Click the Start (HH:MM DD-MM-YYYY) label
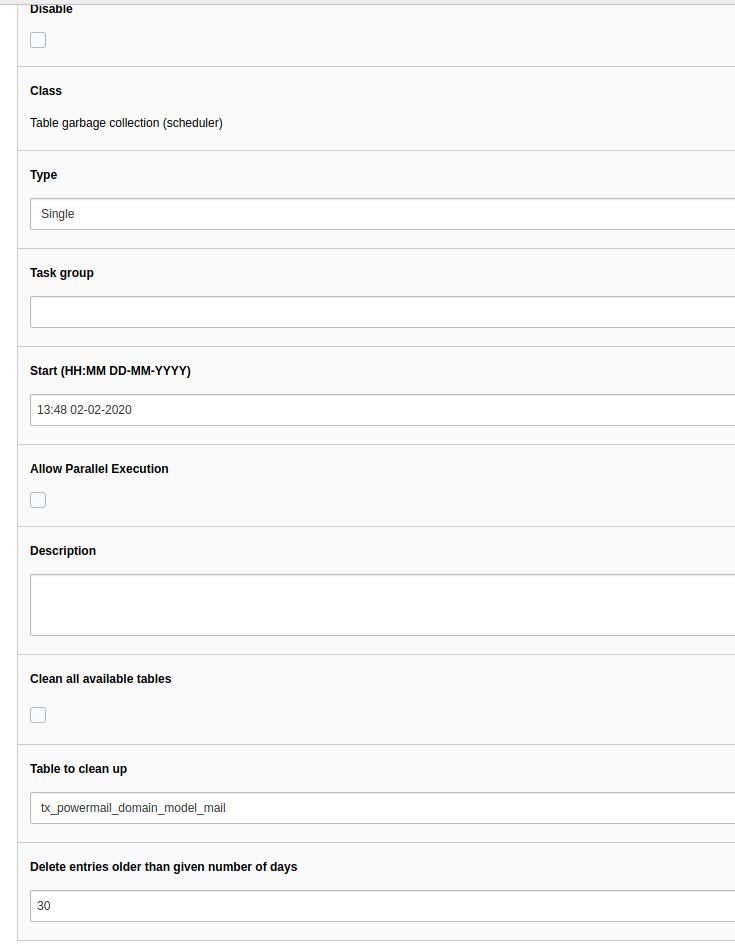This screenshot has height=950, width=735. coord(110,370)
